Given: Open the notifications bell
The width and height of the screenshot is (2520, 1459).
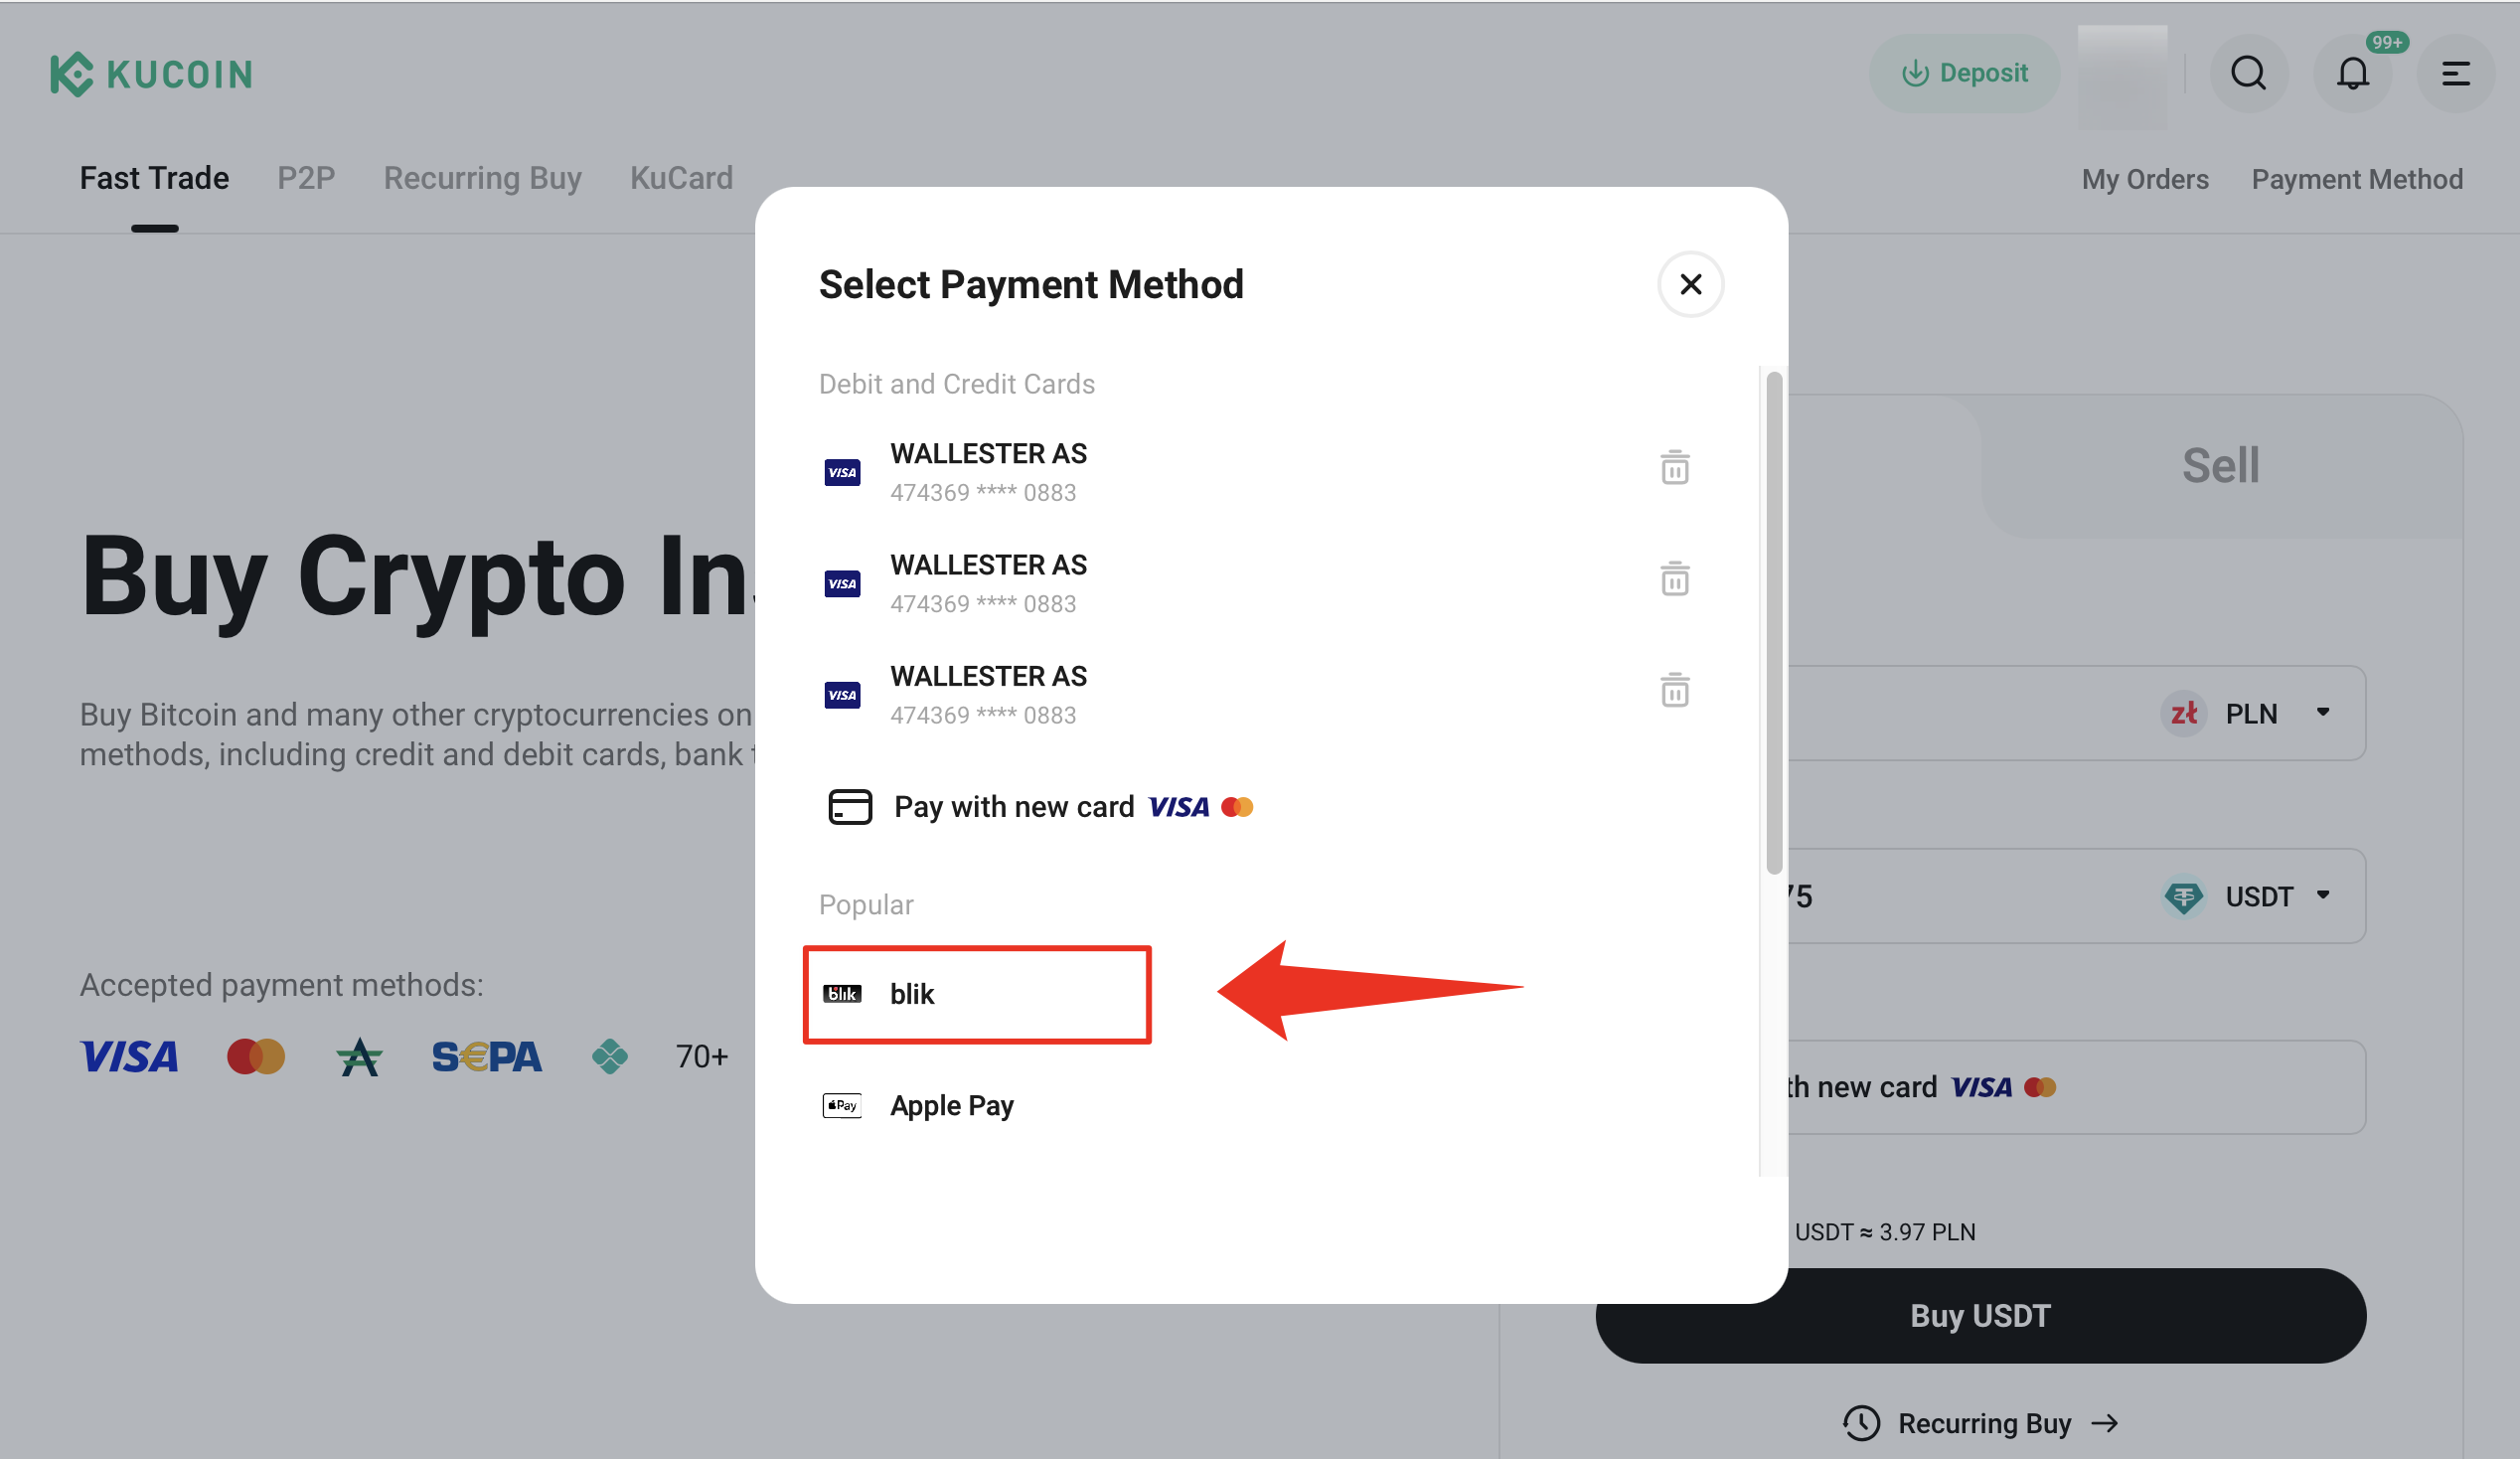Looking at the screenshot, I should click(x=2352, y=73).
